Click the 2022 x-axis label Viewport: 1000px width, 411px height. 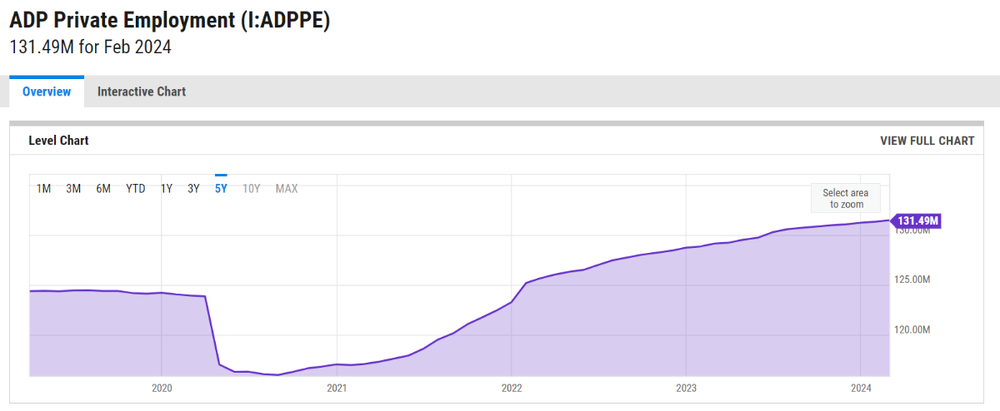(511, 387)
